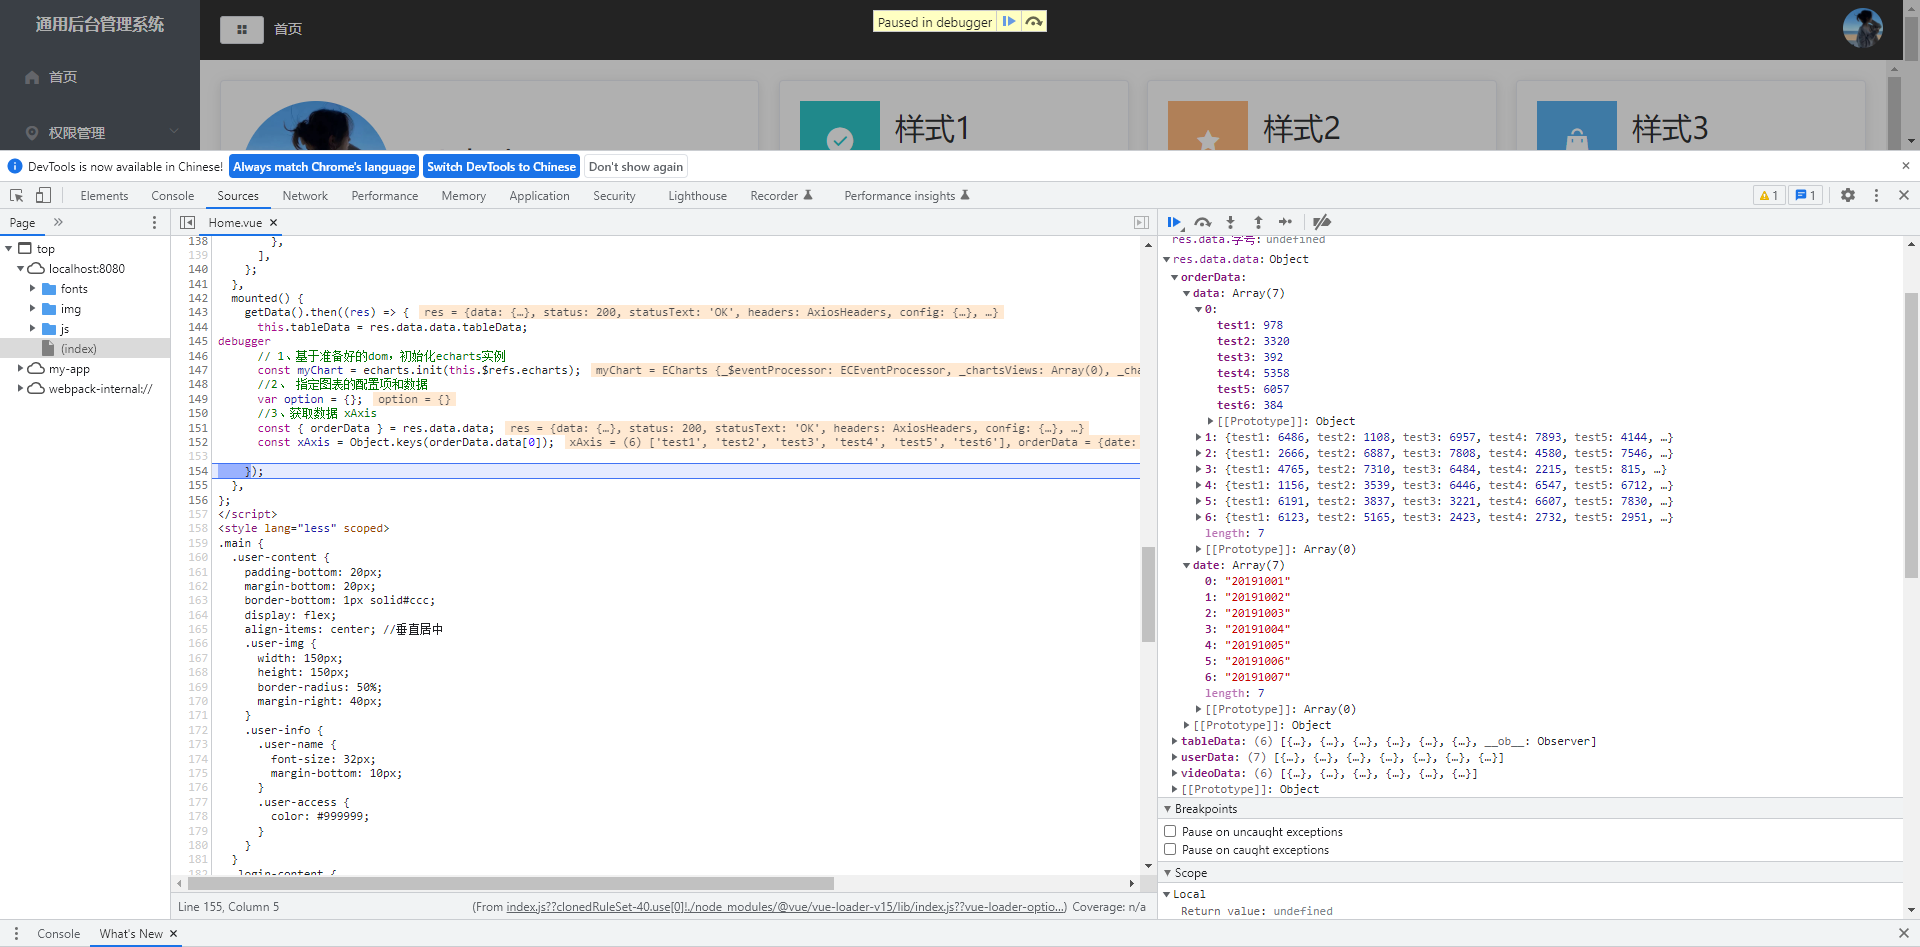1920x947 pixels.
Task: Toggle the device toolbar icon
Action: 43,196
